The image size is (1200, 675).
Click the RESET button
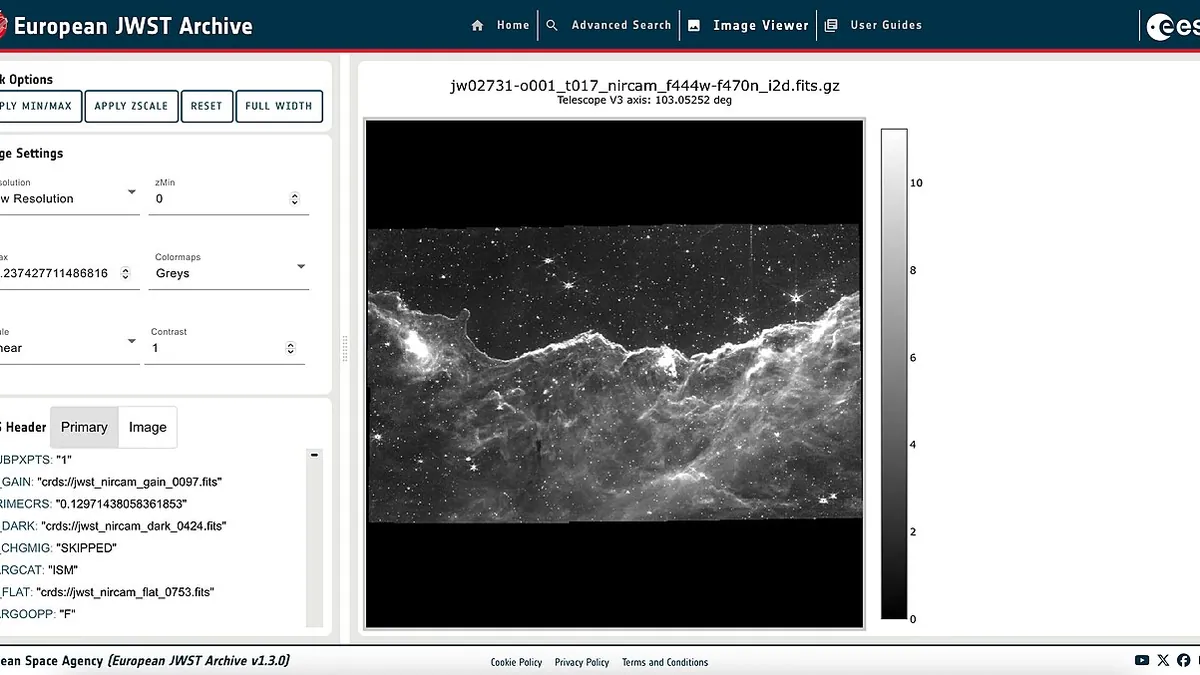(x=207, y=106)
